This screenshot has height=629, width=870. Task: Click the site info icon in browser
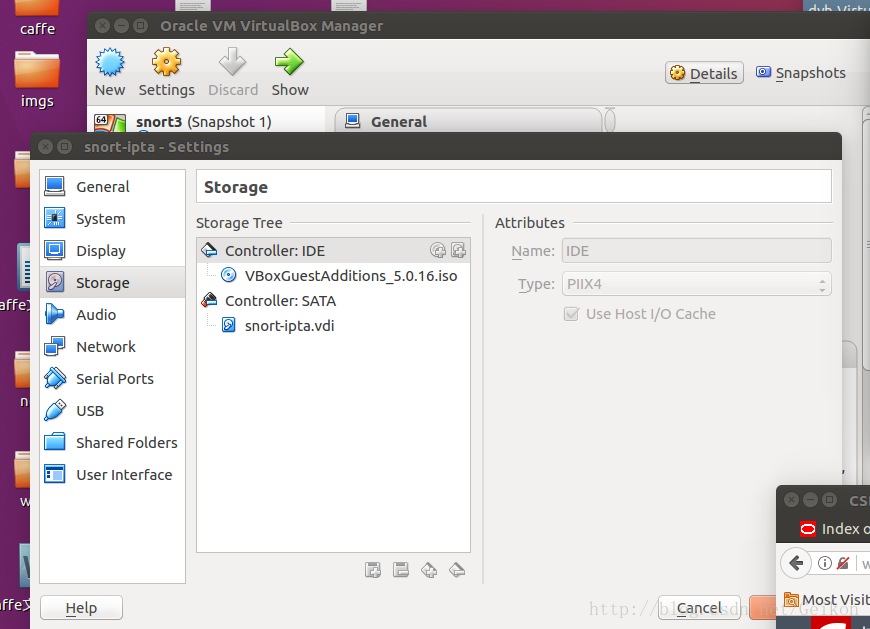tap(825, 563)
